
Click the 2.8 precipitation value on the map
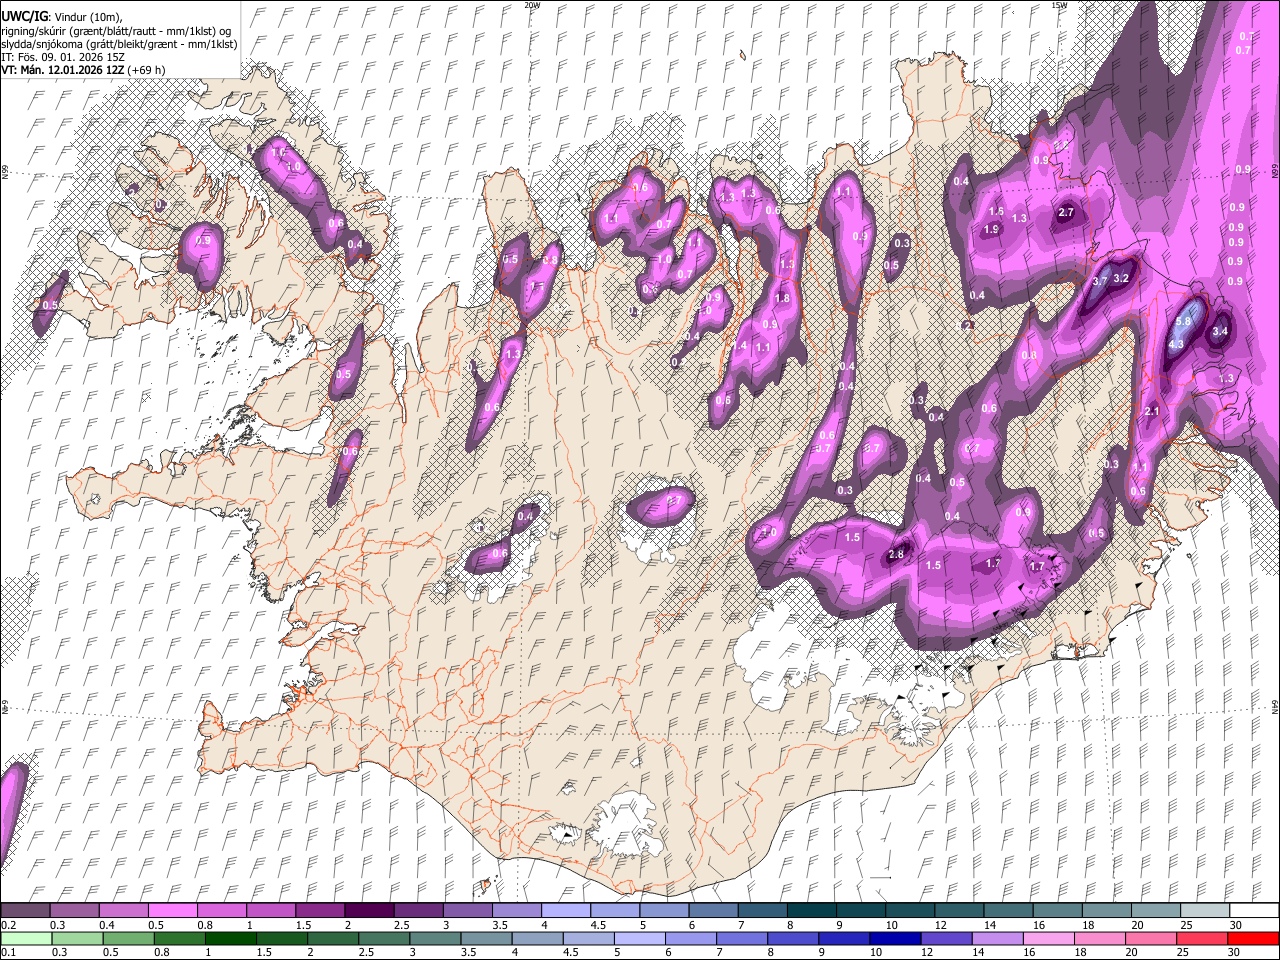coord(896,555)
